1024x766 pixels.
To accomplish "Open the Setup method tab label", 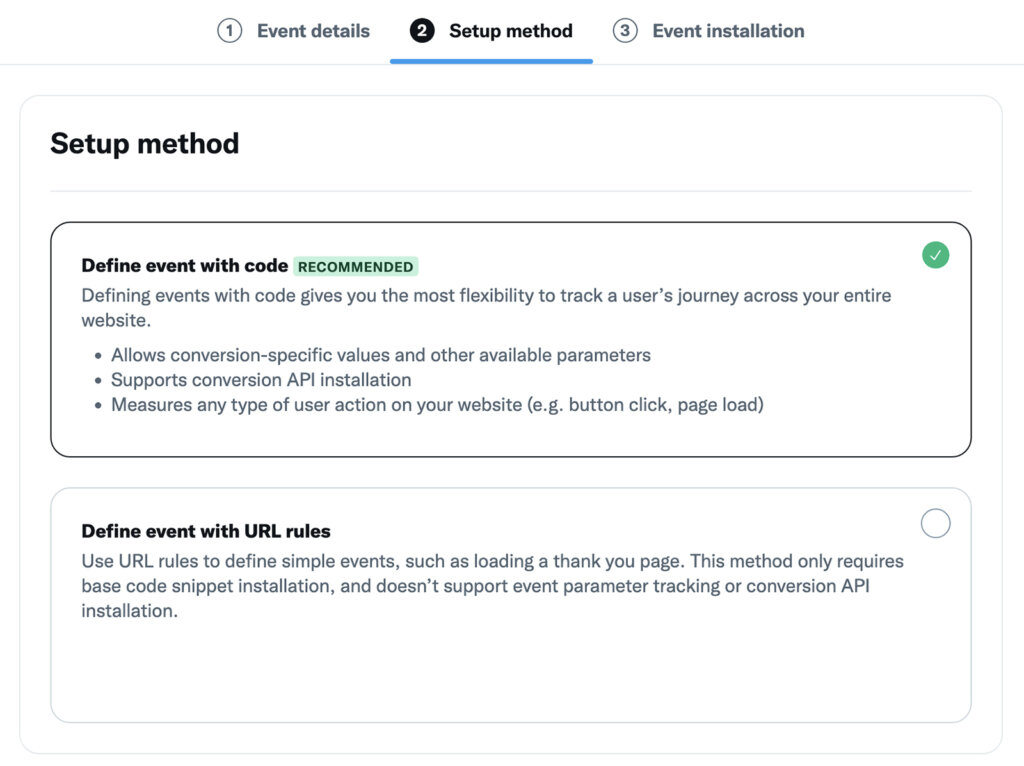I will (x=510, y=31).
